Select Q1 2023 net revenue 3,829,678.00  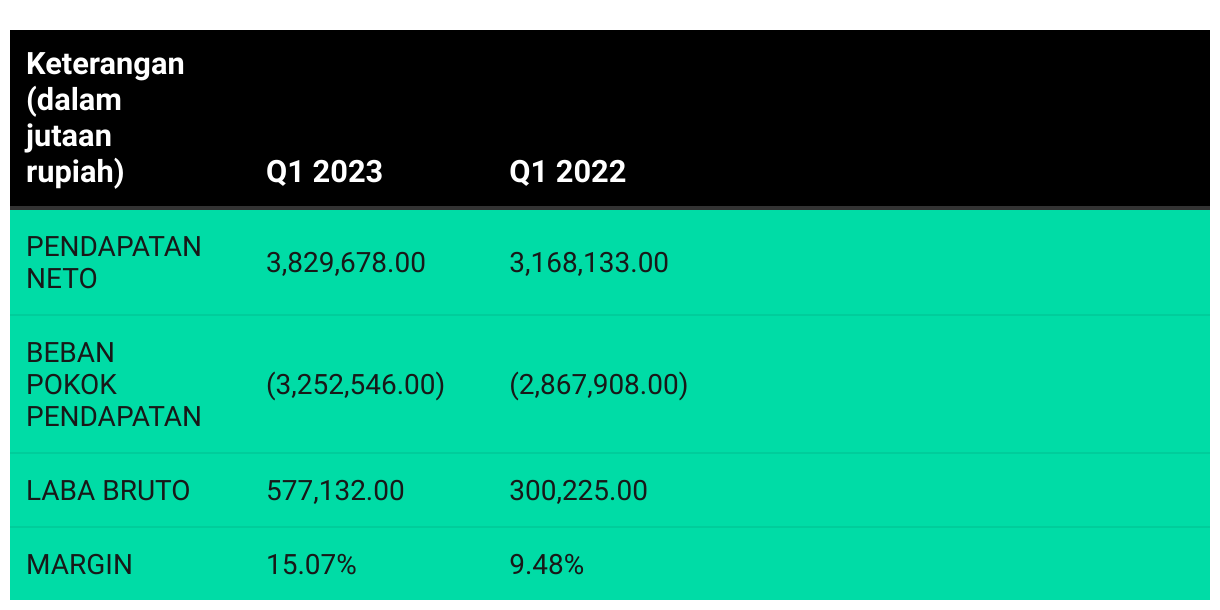[x=346, y=263]
